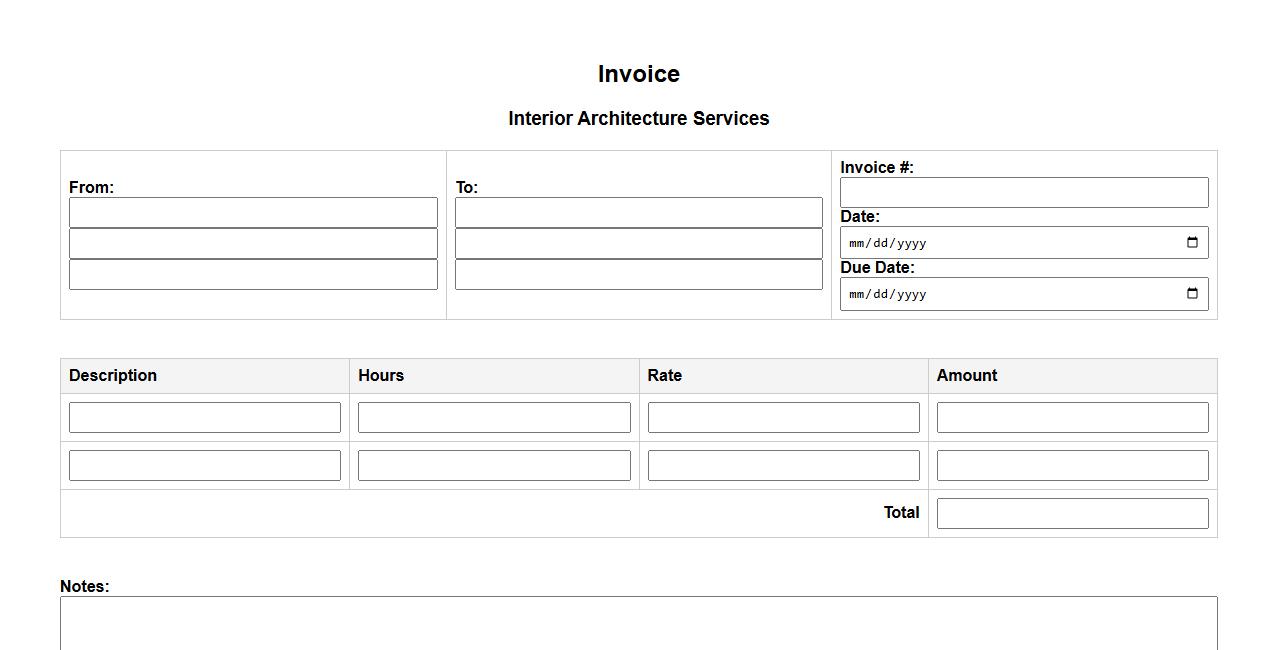Click the second To address line field
Image resolution: width=1278 pixels, height=650 pixels.
click(x=638, y=243)
